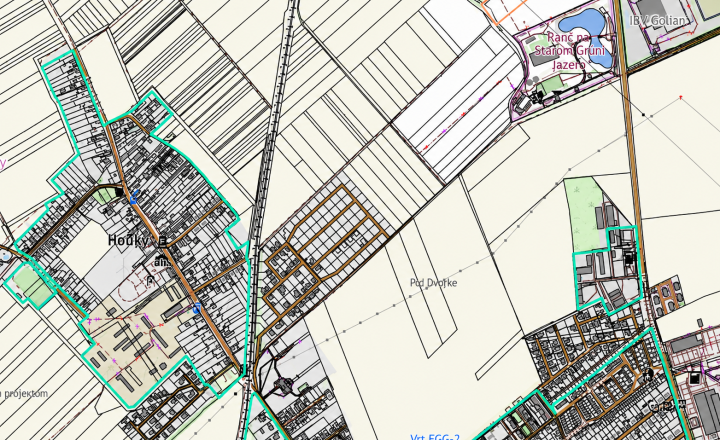The width and height of the screenshot is (720, 440).
Task: Click the blue marker north of Hoŭky label
Action: pyautogui.click(x=134, y=198)
